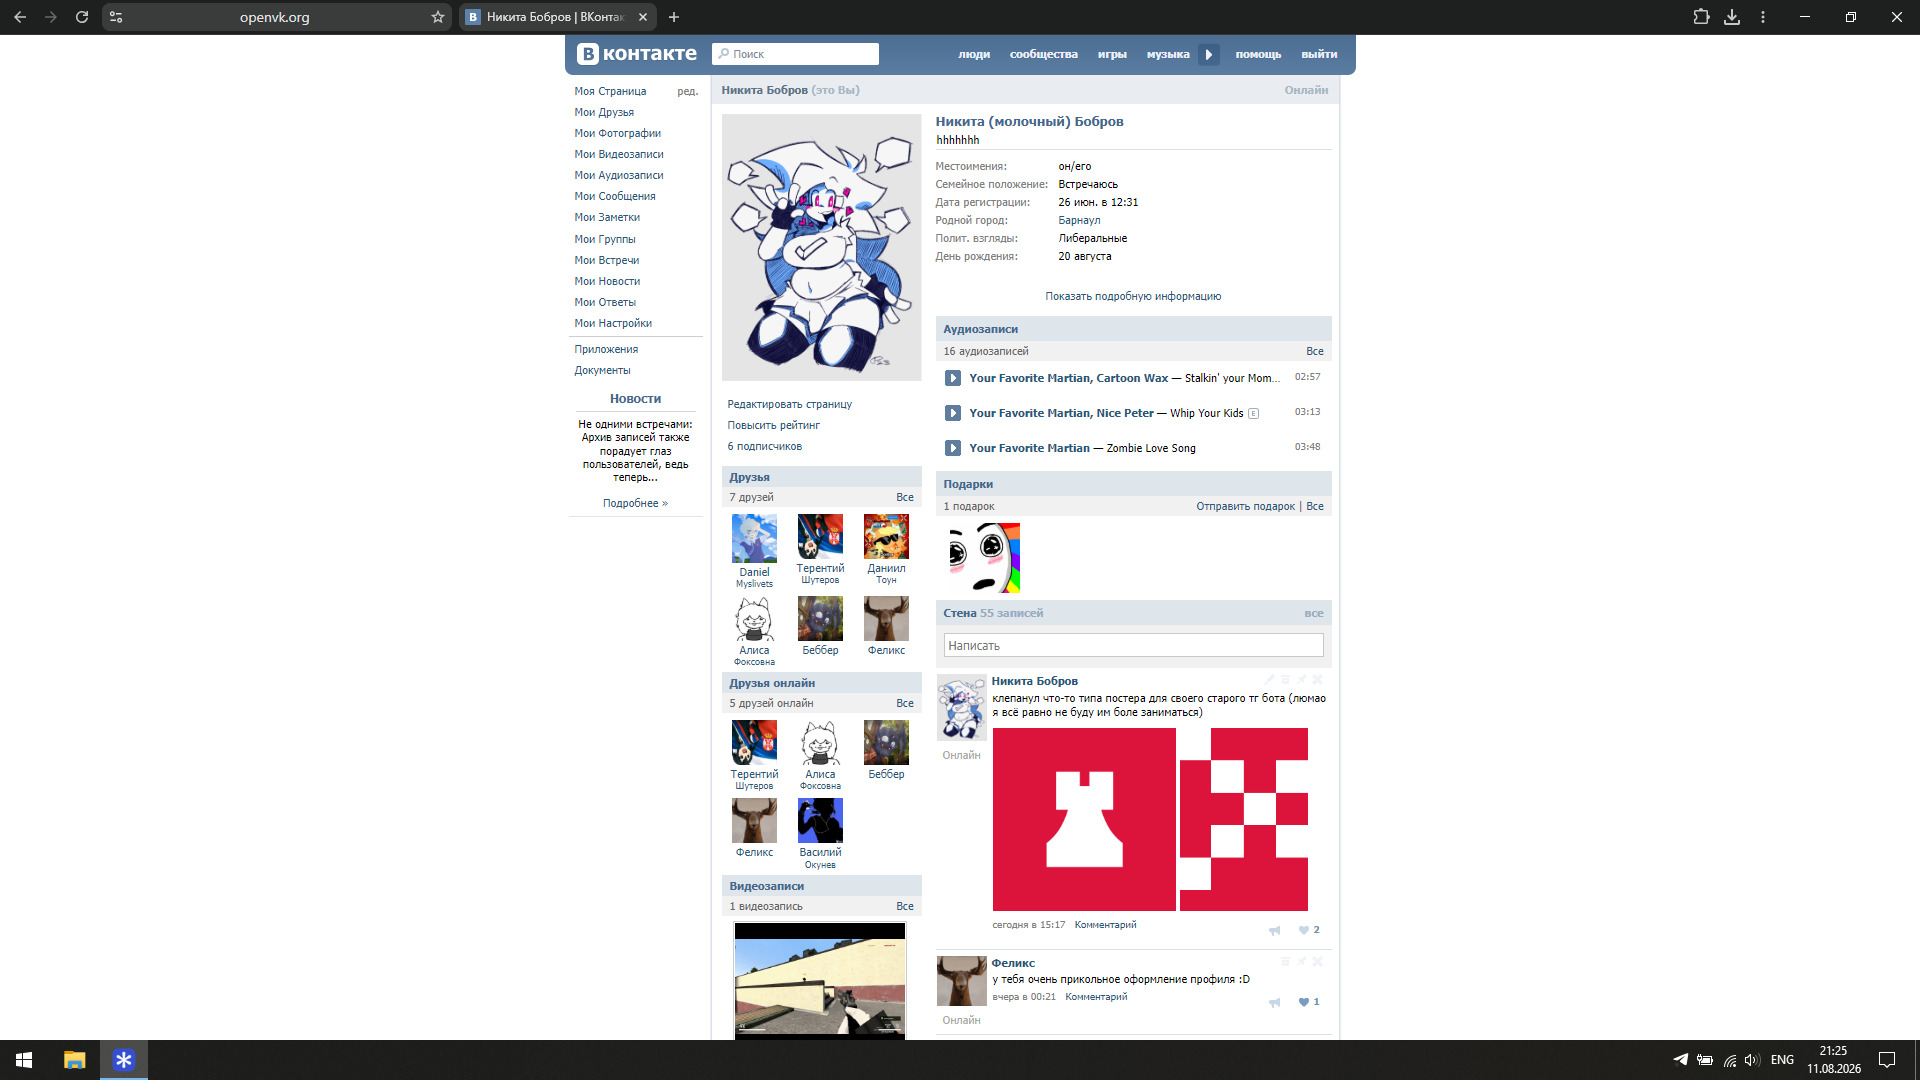The height and width of the screenshot is (1080, 1920).
Task: Open Мои Настройки in the sidebar
Action: coord(613,323)
